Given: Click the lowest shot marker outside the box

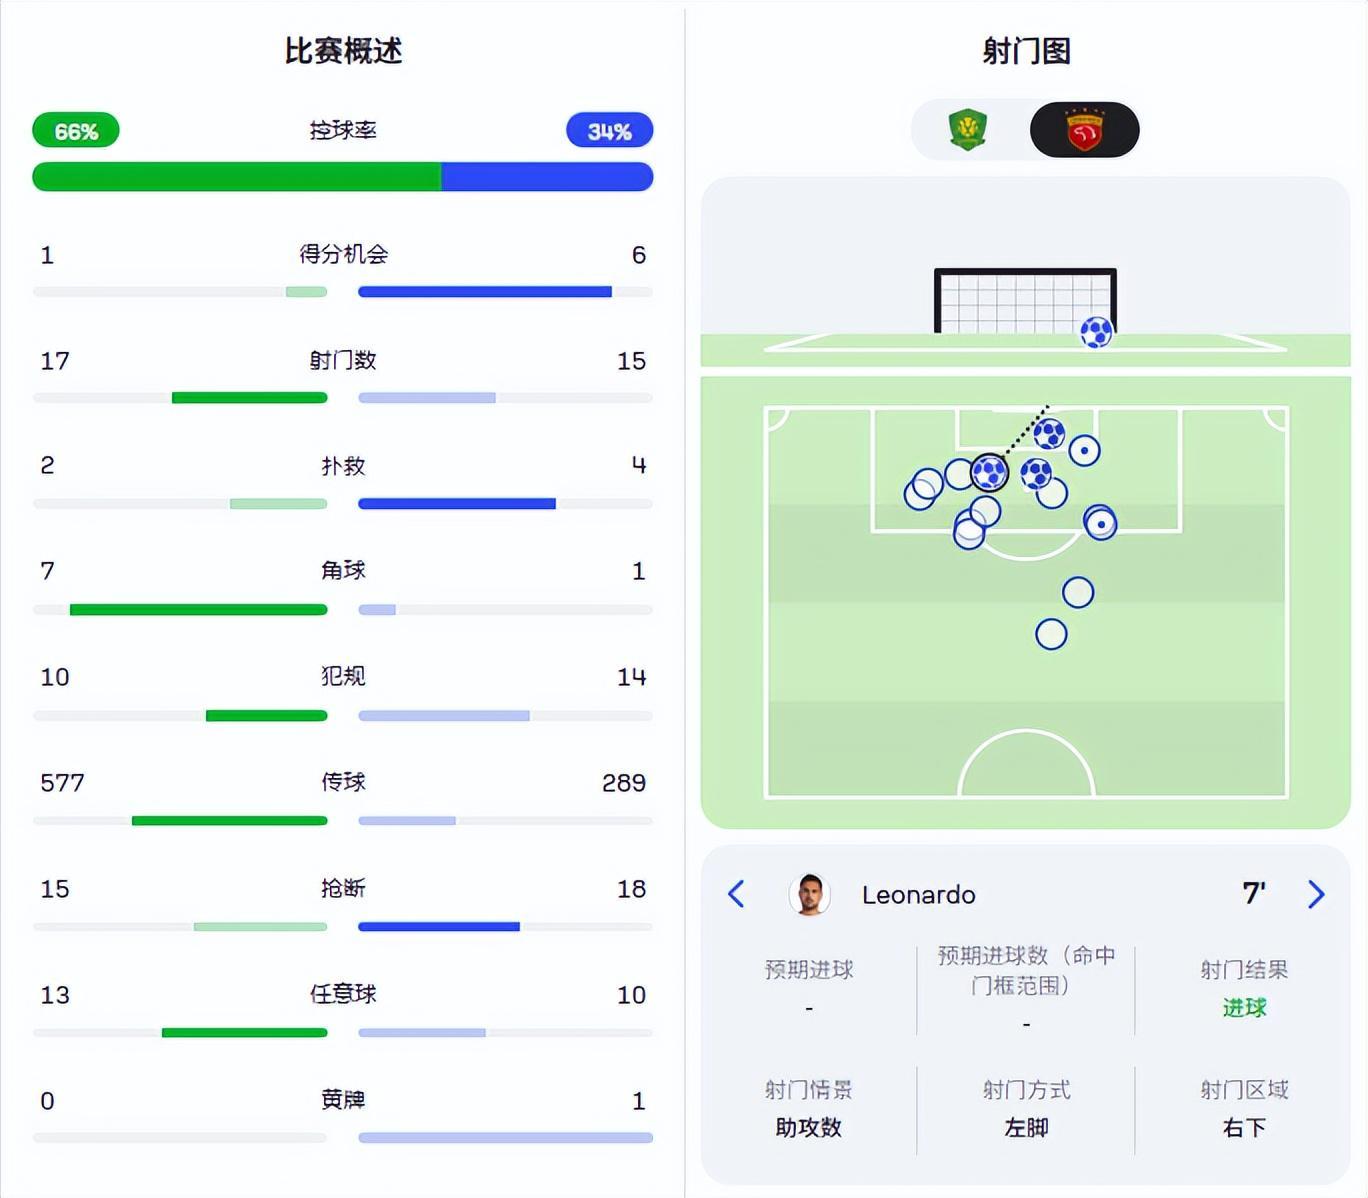Looking at the screenshot, I should click(1051, 634).
